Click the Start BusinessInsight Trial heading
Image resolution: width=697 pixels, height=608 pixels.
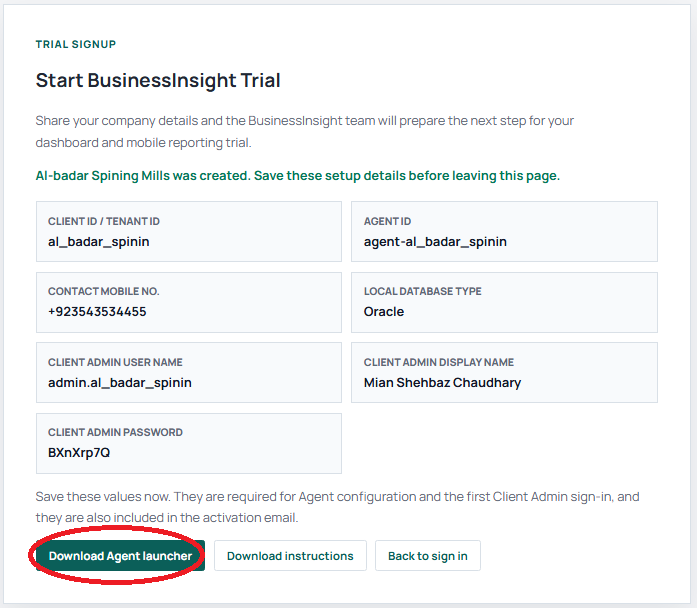[158, 80]
